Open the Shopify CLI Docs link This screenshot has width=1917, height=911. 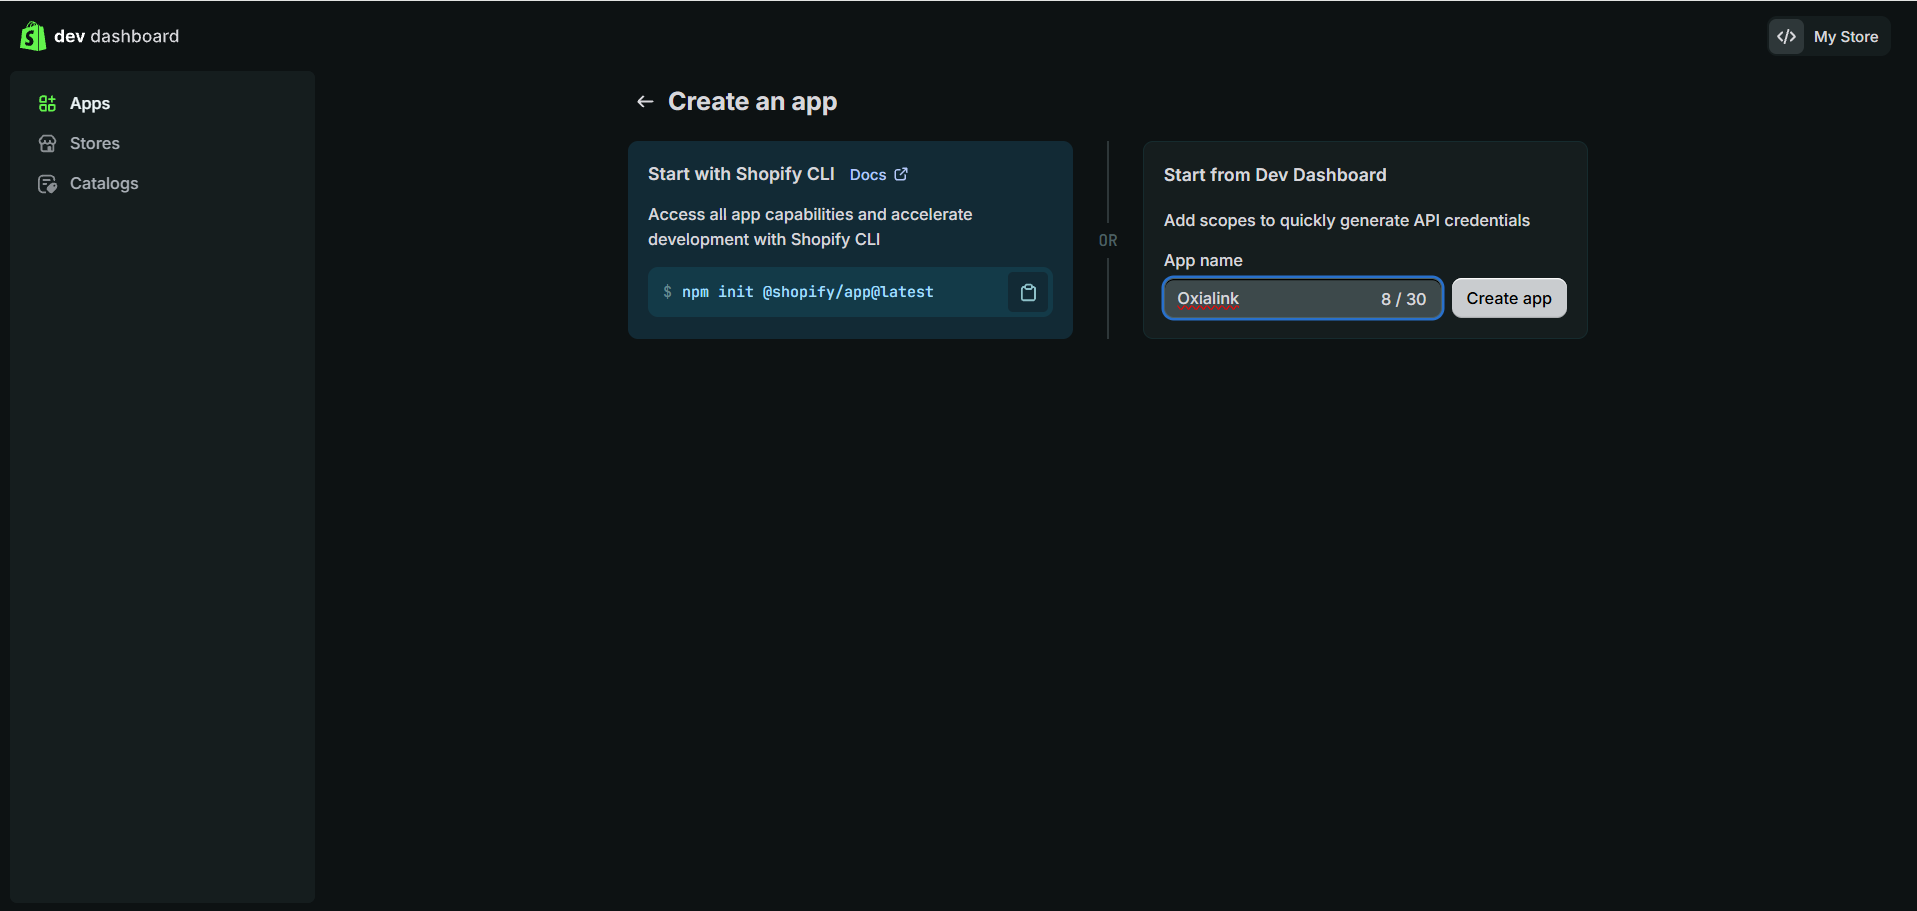click(x=878, y=174)
